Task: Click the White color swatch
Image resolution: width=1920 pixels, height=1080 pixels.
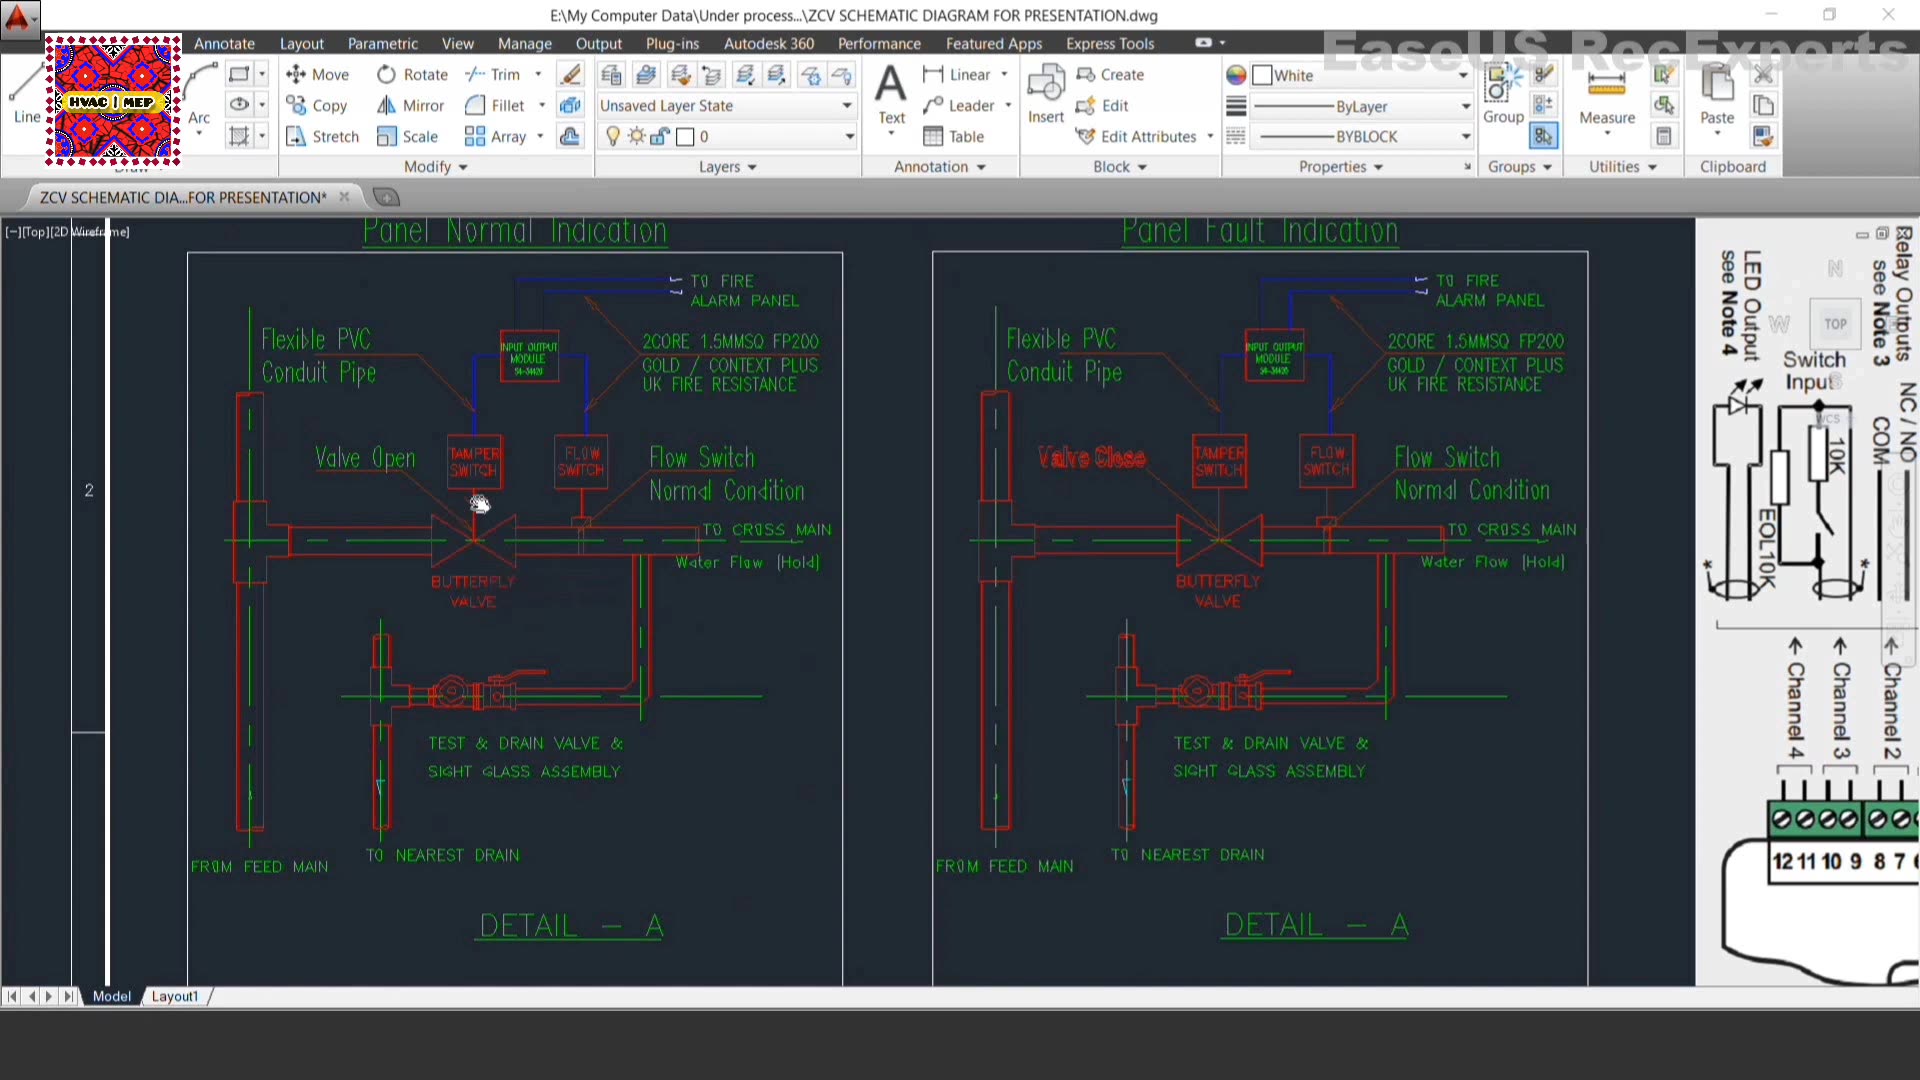Action: pos(1262,74)
